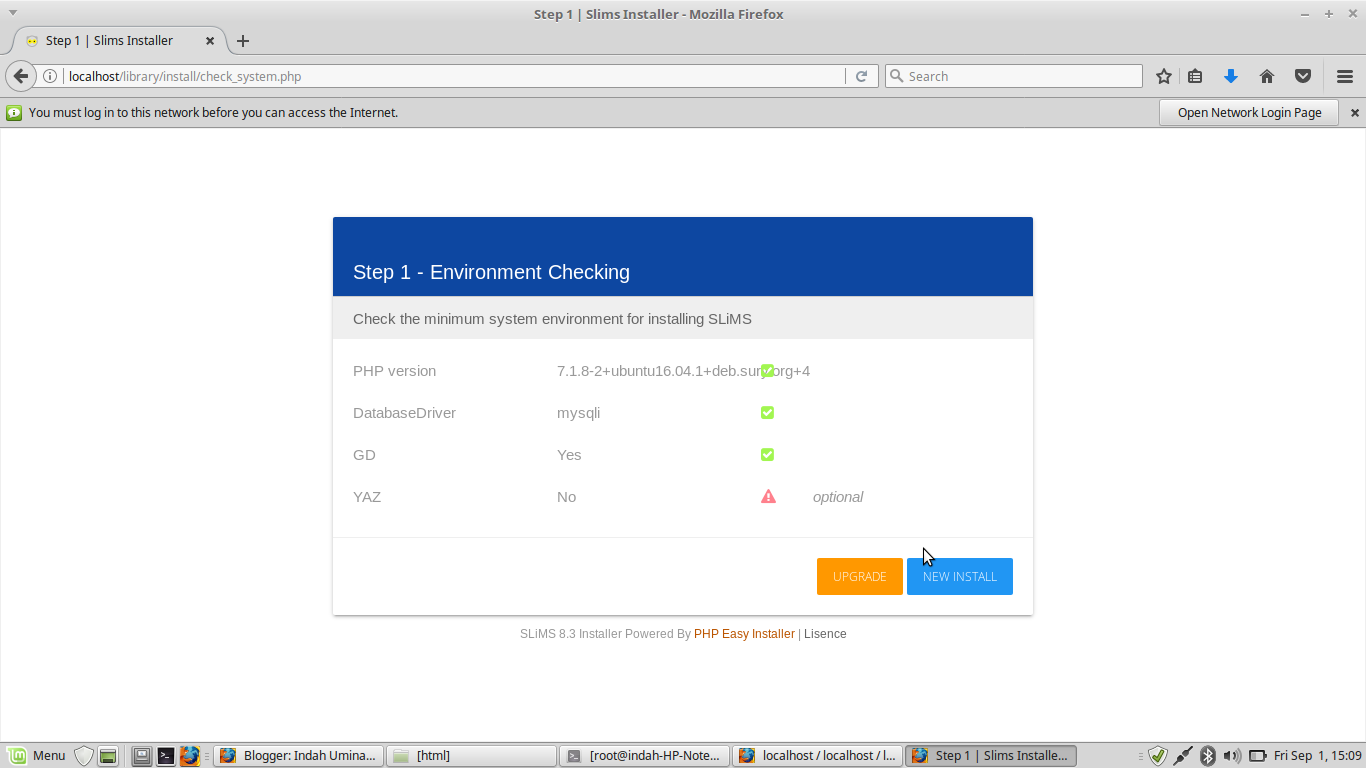Open window menu arrow in title bar

tap(13, 13)
